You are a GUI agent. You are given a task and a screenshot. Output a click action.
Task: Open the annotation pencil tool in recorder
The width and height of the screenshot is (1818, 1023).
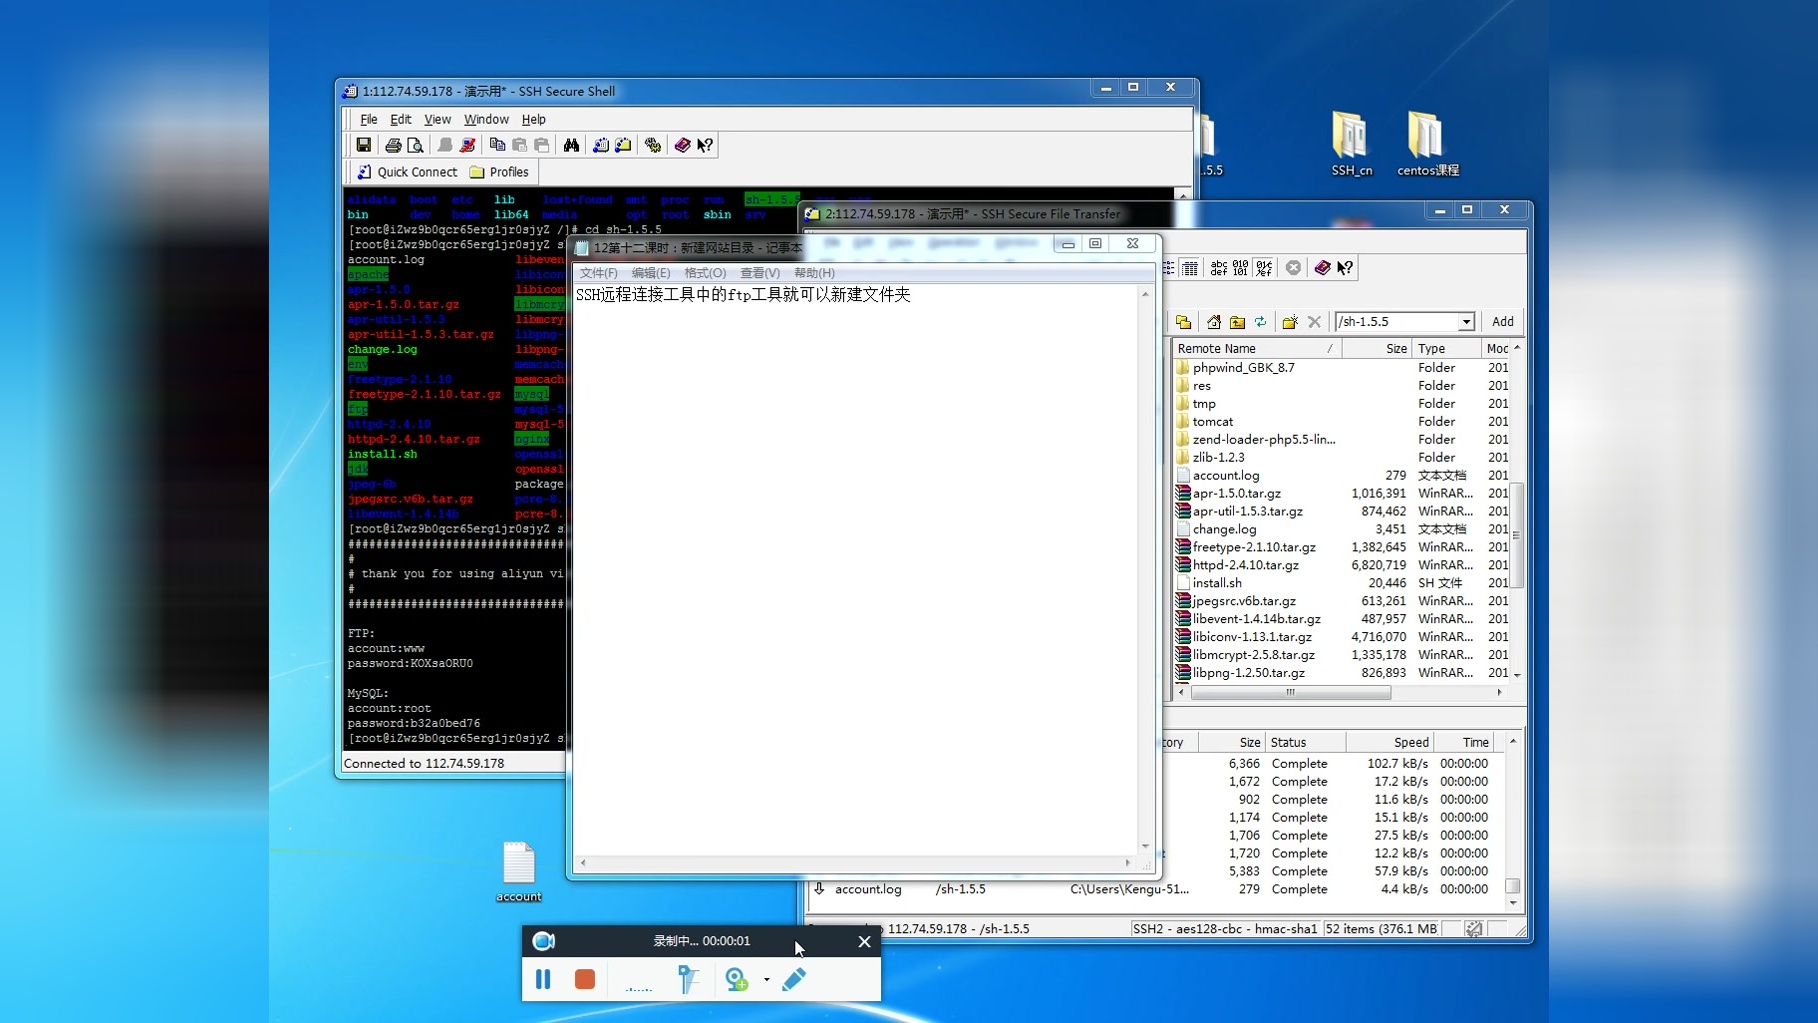794,979
